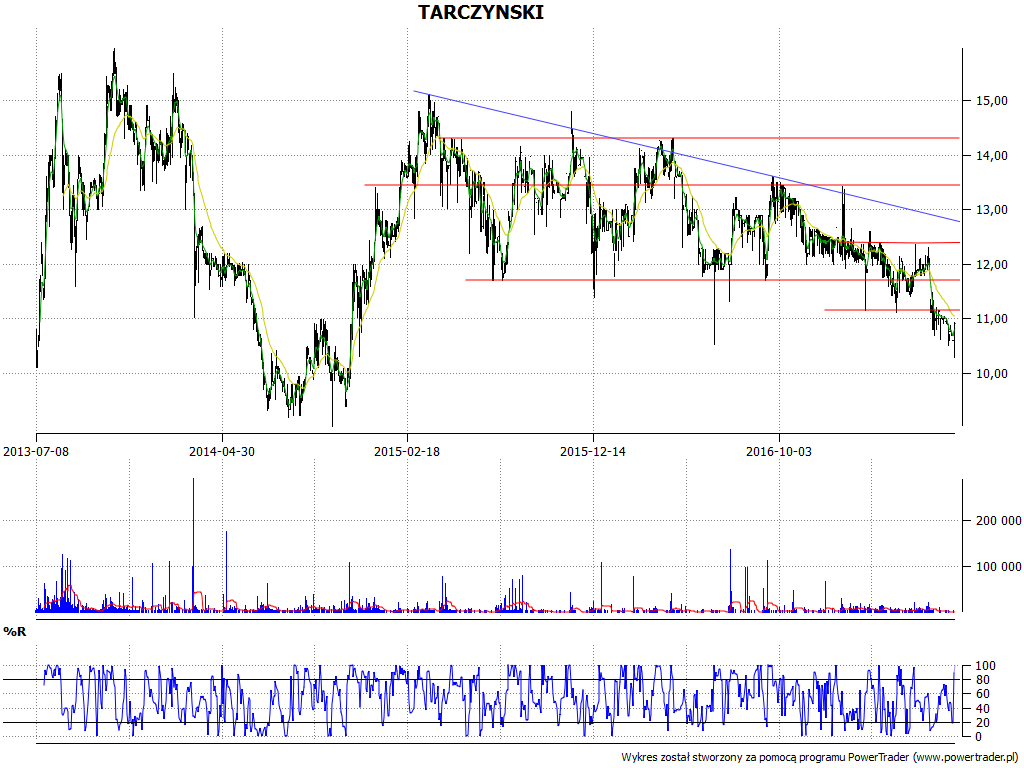
Task: Select the 100 000 volume axis label
Action: coord(999,567)
